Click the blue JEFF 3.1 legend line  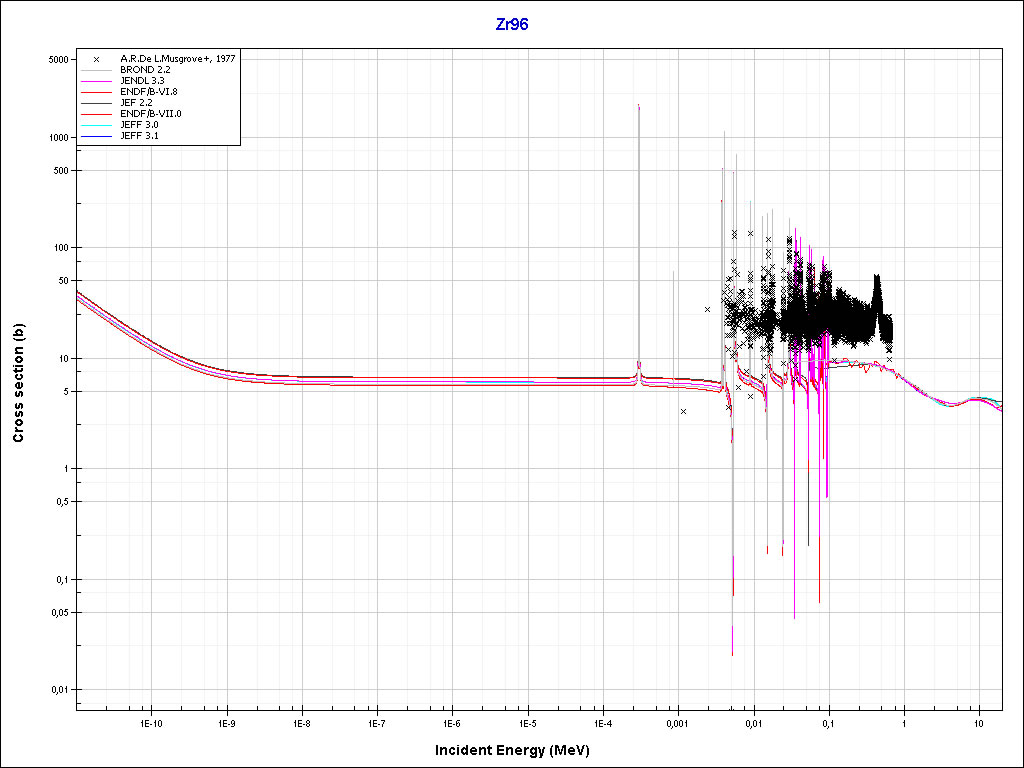pos(96,136)
